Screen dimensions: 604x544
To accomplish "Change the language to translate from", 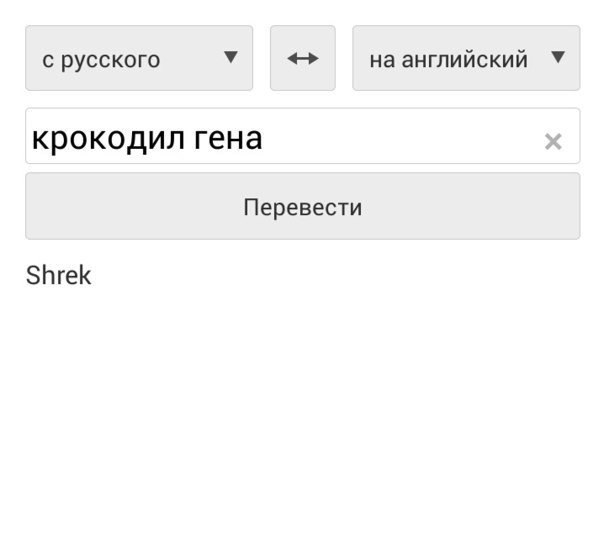I will coord(139,59).
